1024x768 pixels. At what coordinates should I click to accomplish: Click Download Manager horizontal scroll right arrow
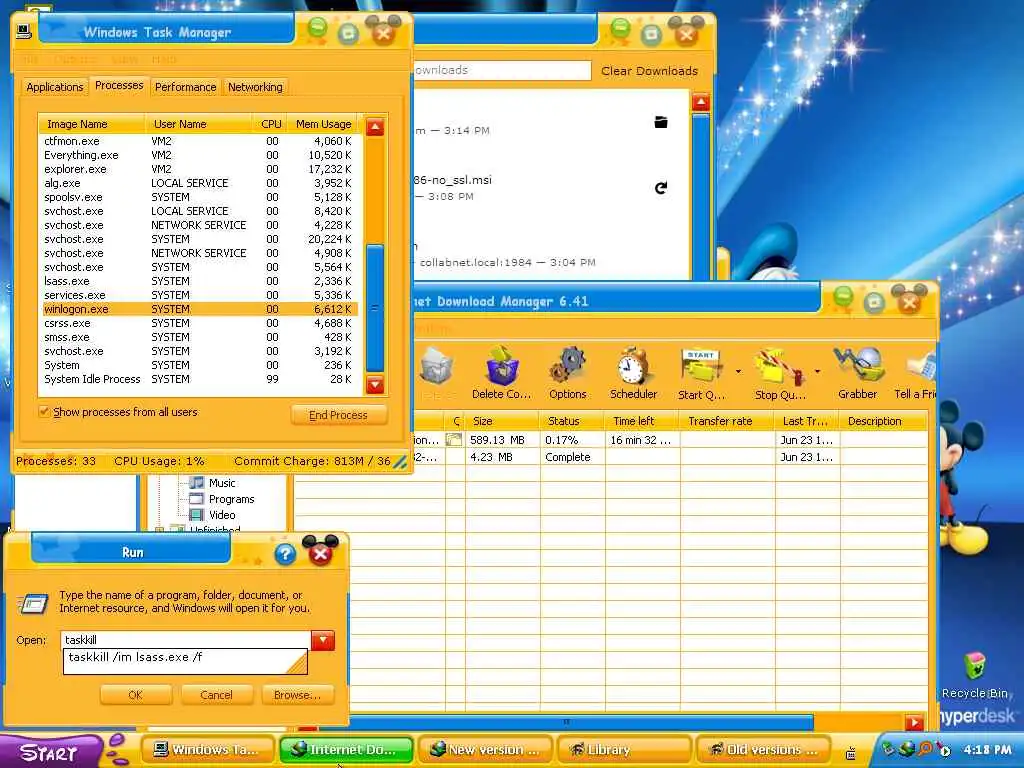(914, 722)
